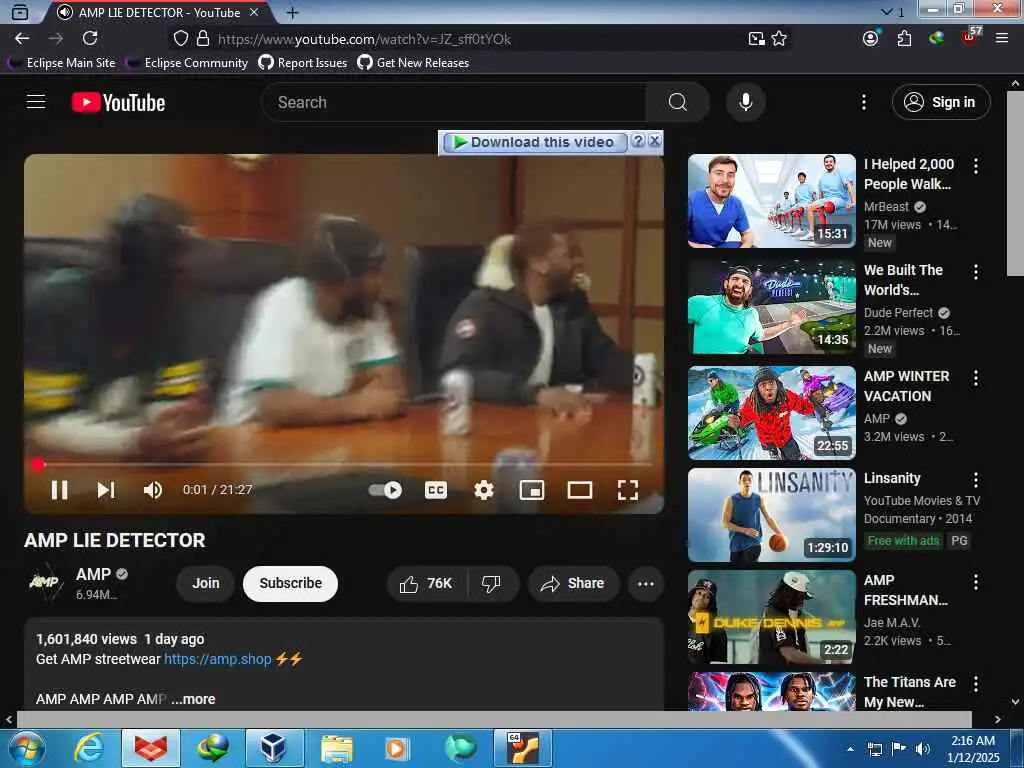Open Dude Perfect video thumbnail
The height and width of the screenshot is (768, 1024).
click(771, 307)
